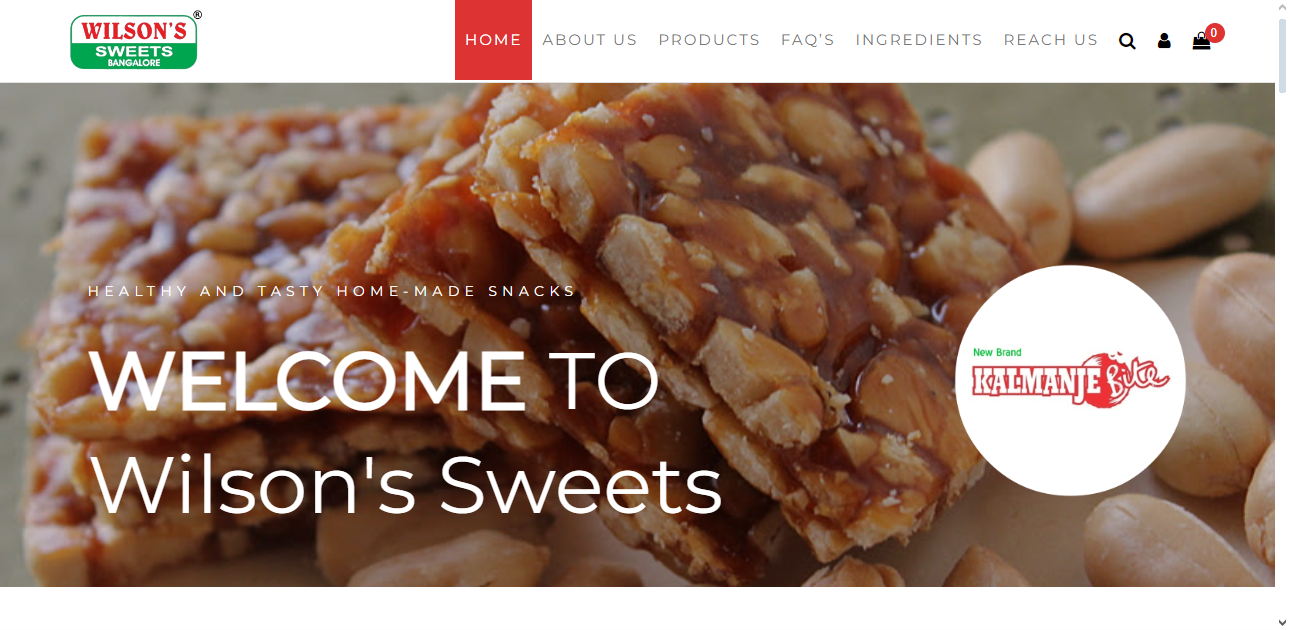This screenshot has width=1290, height=630.
Task: Click the WELCOME TO banner heading
Action: (x=374, y=381)
